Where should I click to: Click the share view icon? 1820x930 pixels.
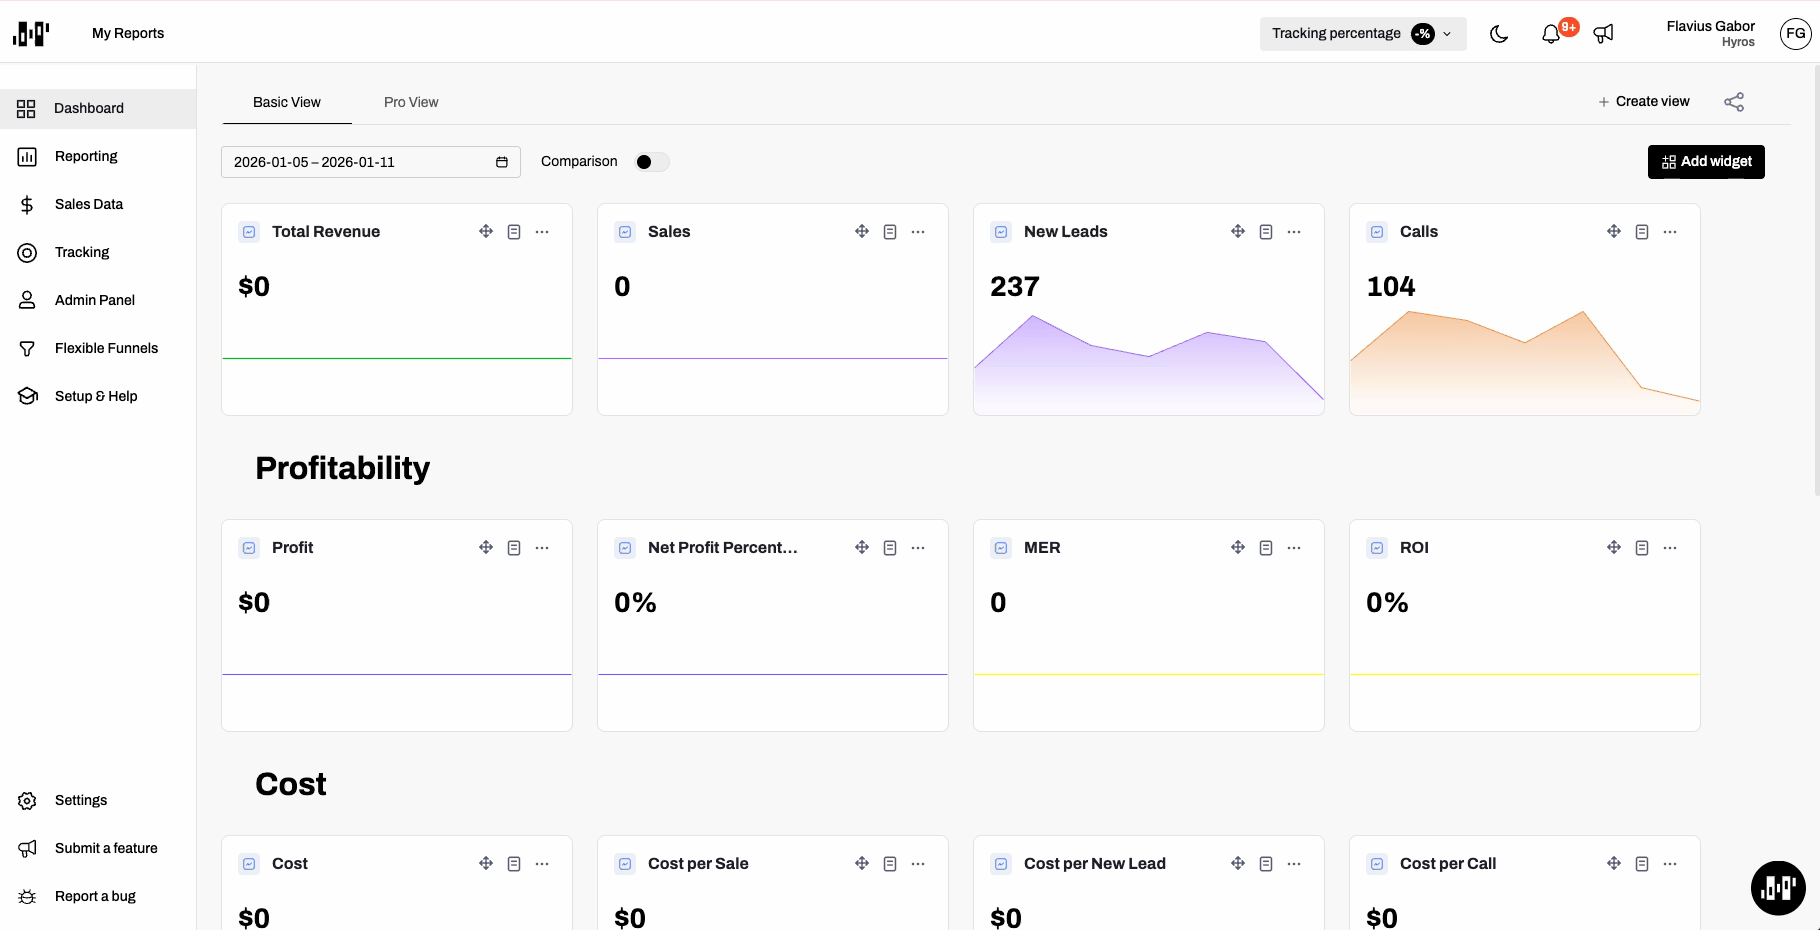(1734, 102)
